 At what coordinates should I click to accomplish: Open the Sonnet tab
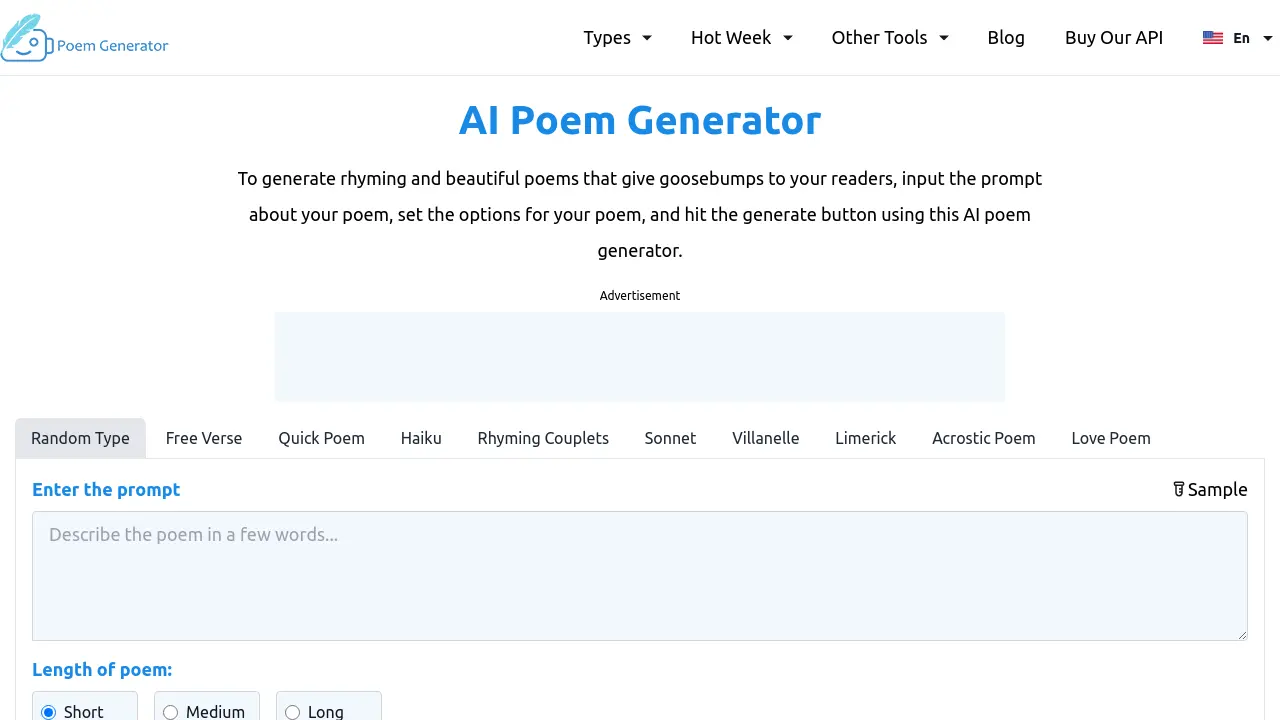[670, 438]
